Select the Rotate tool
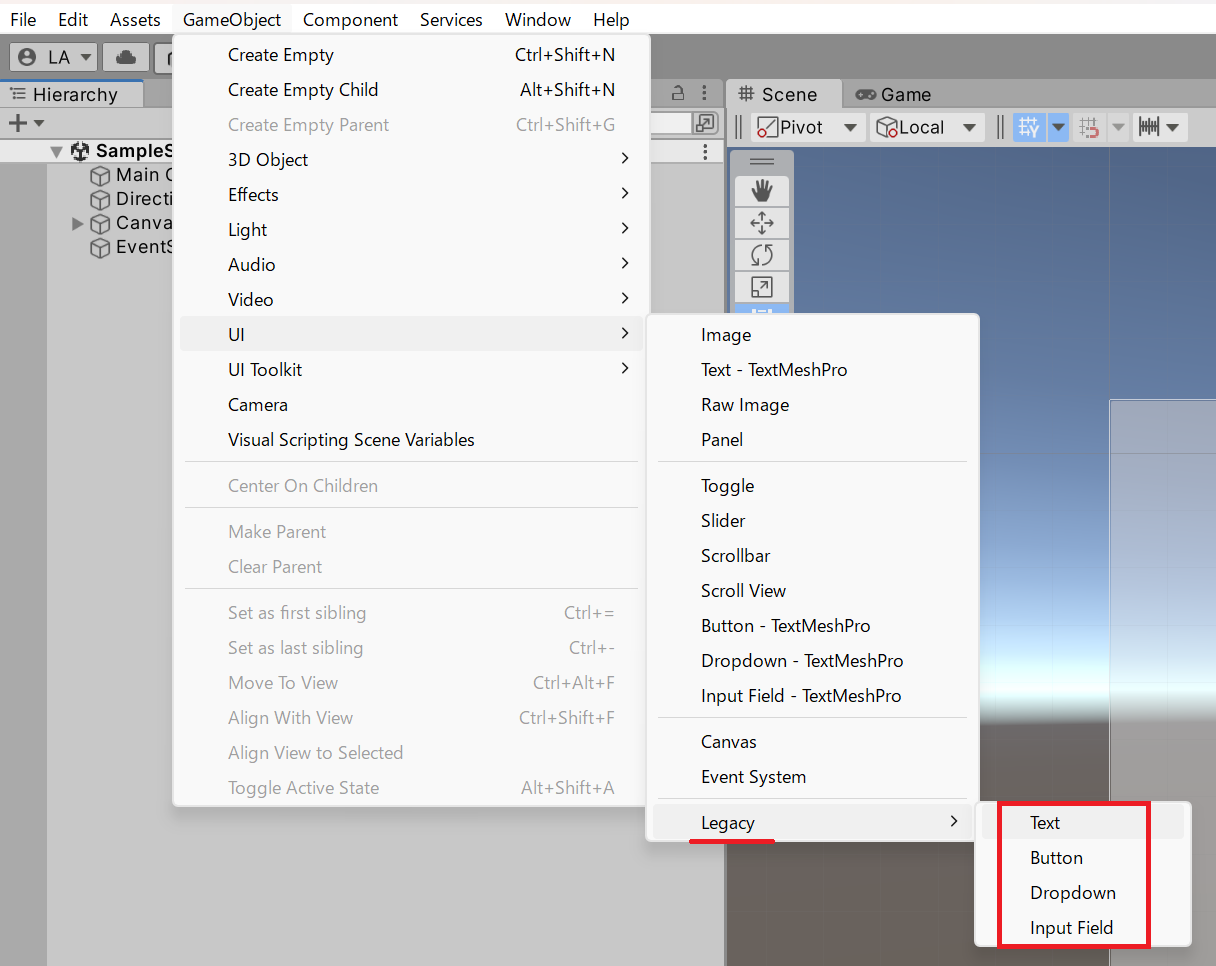 pyautogui.click(x=761, y=254)
